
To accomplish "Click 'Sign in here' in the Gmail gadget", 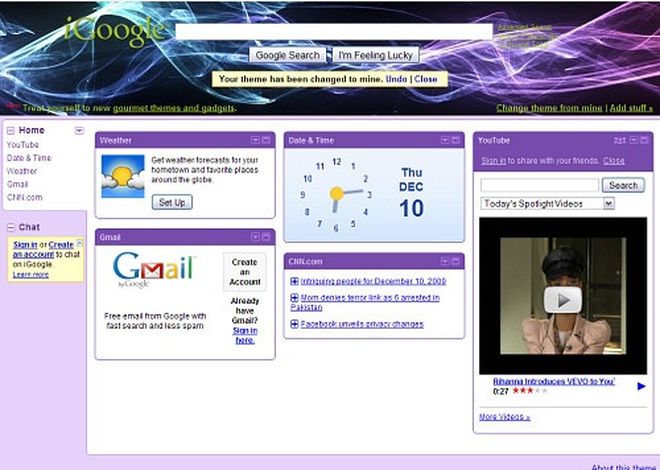I will point(245,335).
